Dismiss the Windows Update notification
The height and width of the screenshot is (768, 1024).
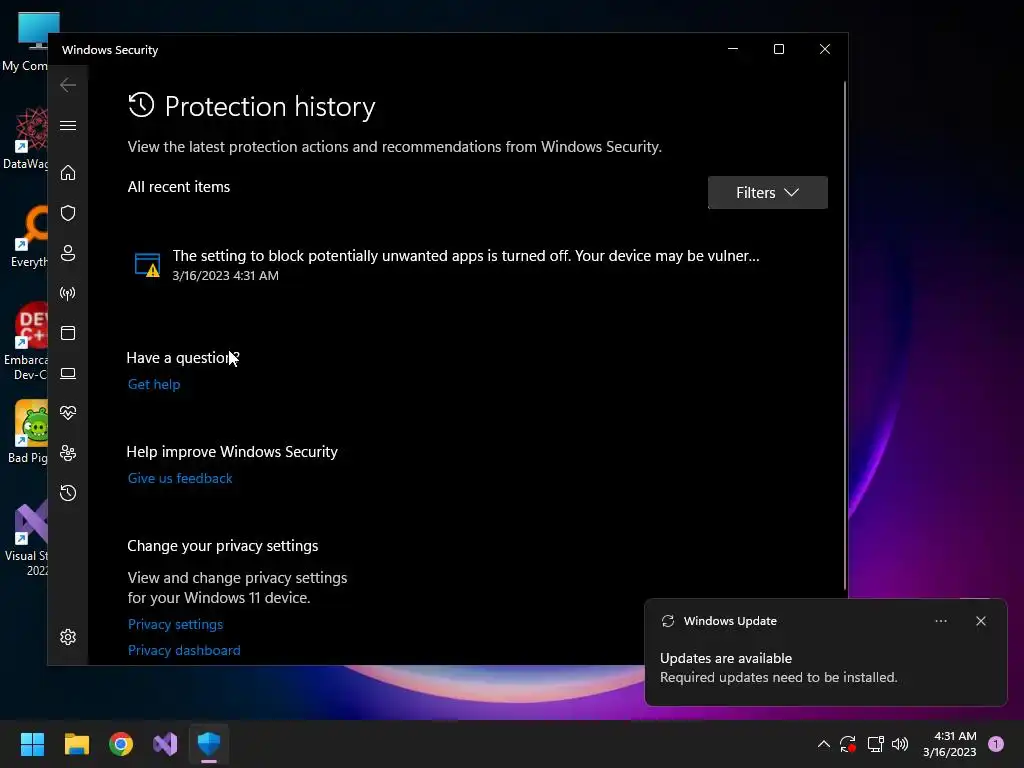point(980,621)
